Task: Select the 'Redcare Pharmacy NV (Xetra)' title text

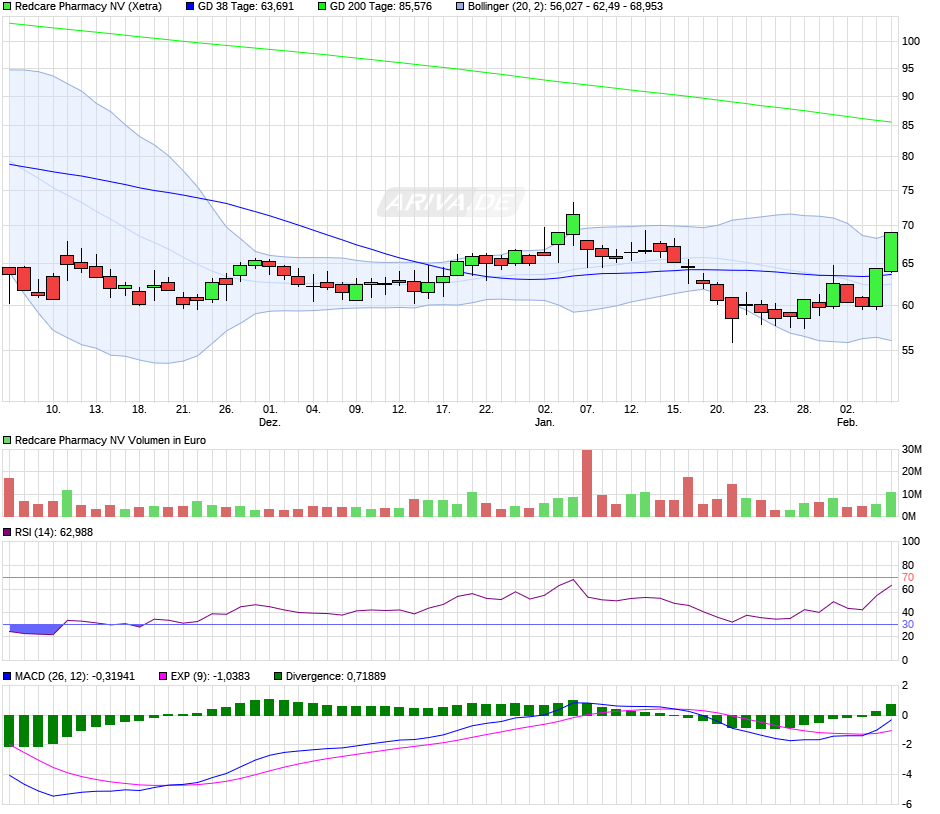Action: coord(88,7)
